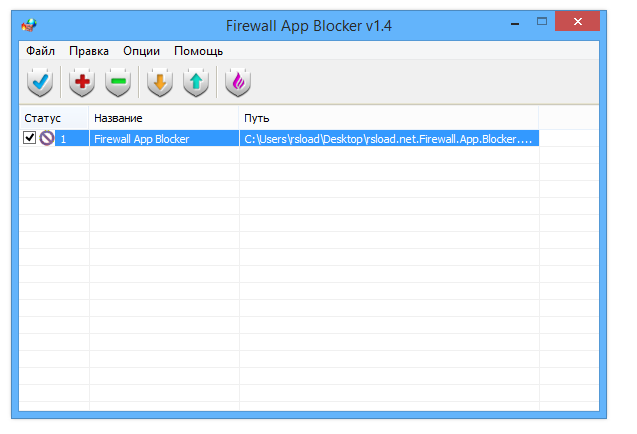Click the red plus shield icon
The width and height of the screenshot is (637, 434).
coord(81,83)
